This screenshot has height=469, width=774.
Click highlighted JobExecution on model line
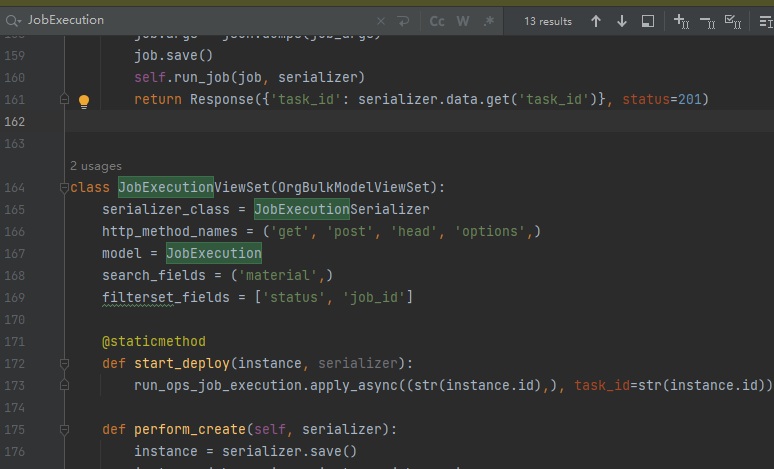pyautogui.click(x=214, y=254)
